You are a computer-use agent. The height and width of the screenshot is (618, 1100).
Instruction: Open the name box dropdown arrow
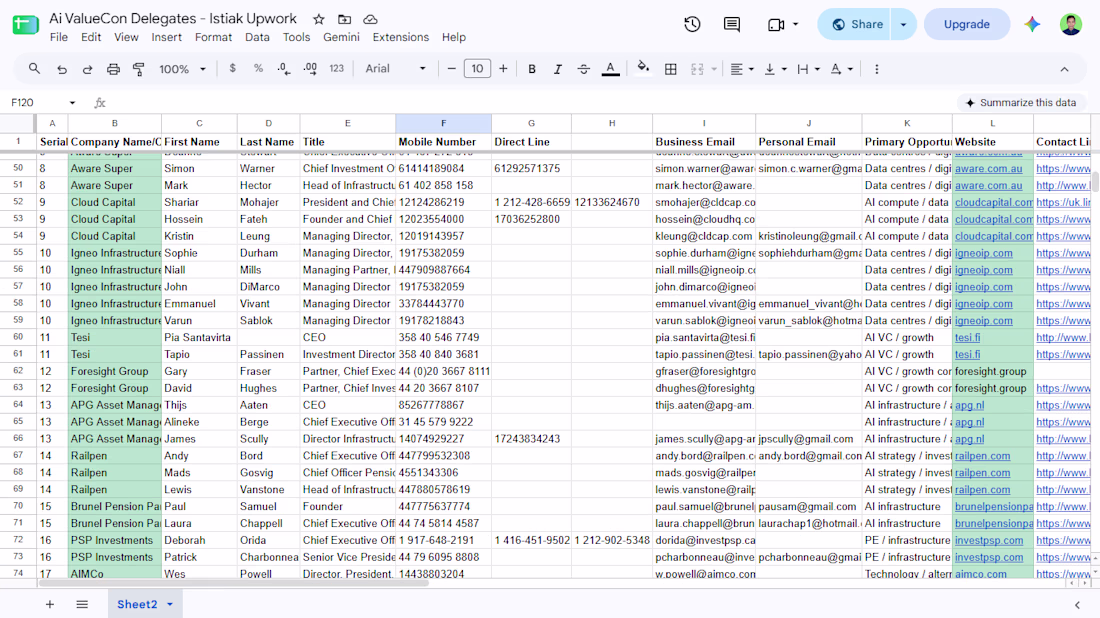72,102
